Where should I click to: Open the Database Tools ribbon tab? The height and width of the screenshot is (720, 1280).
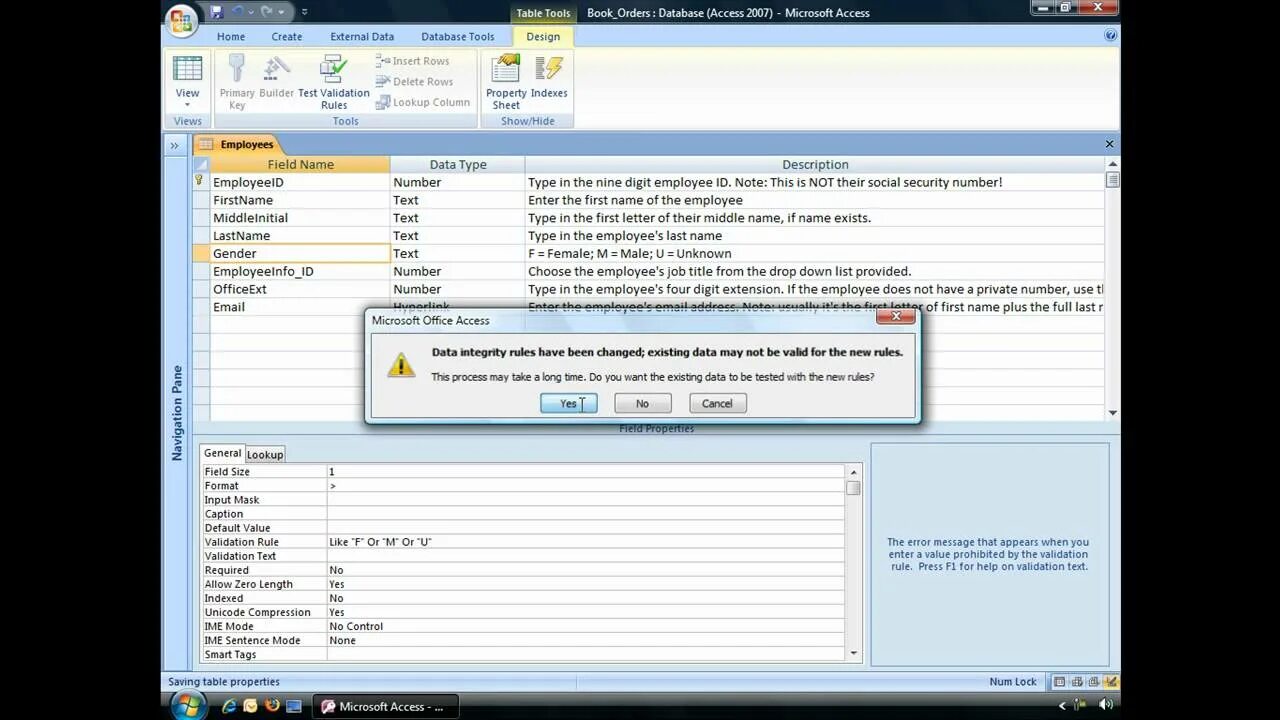pyautogui.click(x=457, y=36)
